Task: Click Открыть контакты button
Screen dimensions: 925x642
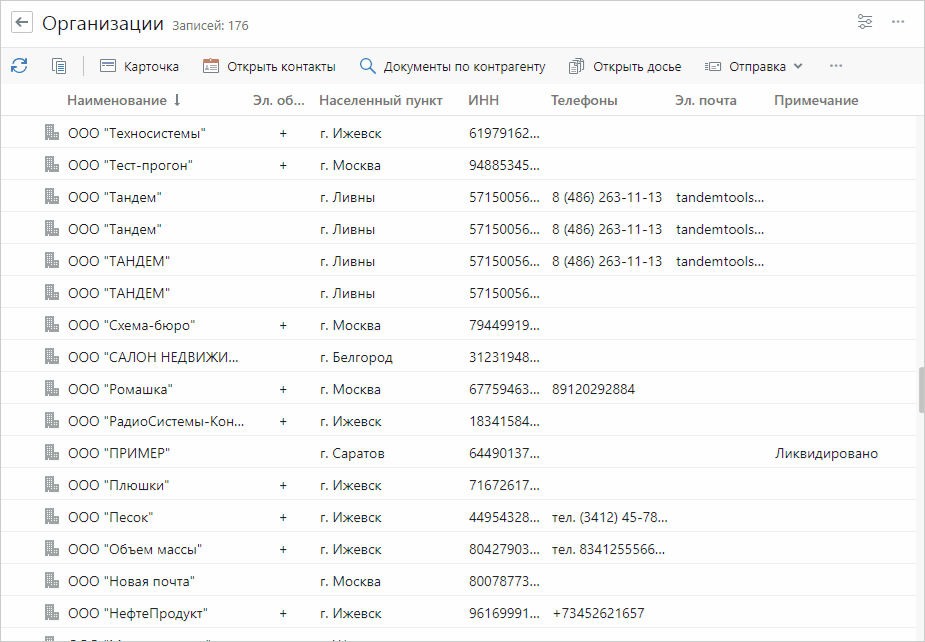Action: [269, 66]
